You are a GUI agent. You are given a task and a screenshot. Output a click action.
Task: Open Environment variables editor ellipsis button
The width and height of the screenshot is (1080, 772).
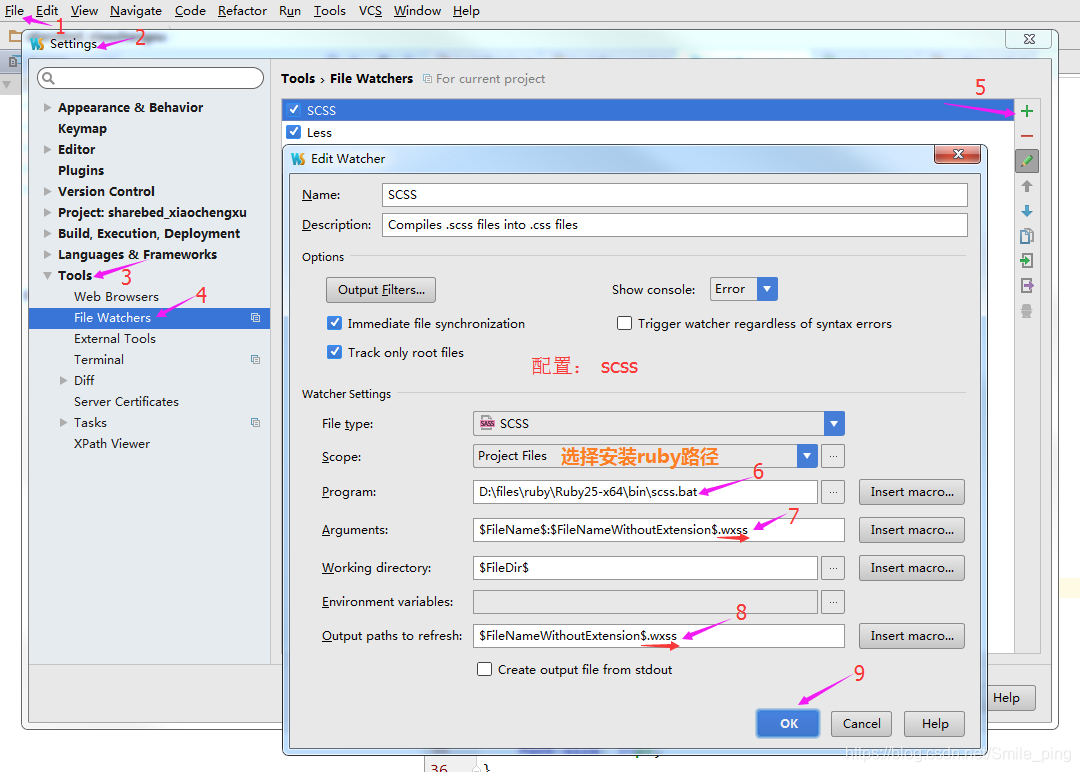point(833,602)
